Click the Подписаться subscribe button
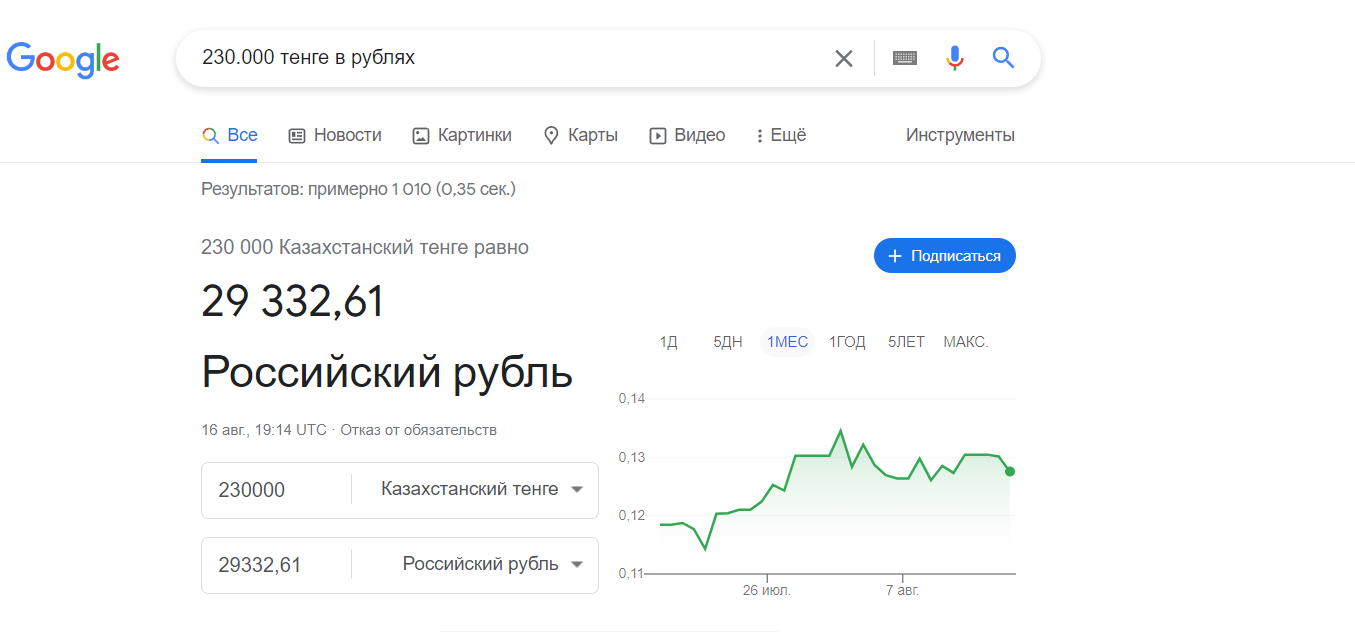This screenshot has height=632, width=1355. click(945, 256)
